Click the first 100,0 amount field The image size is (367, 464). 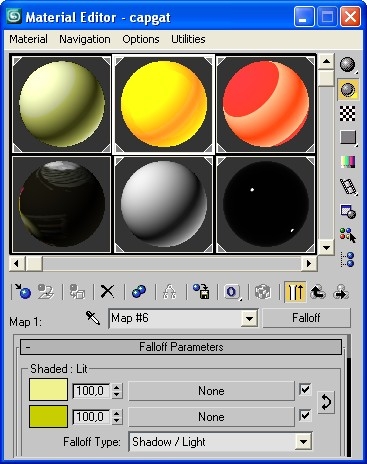91,391
